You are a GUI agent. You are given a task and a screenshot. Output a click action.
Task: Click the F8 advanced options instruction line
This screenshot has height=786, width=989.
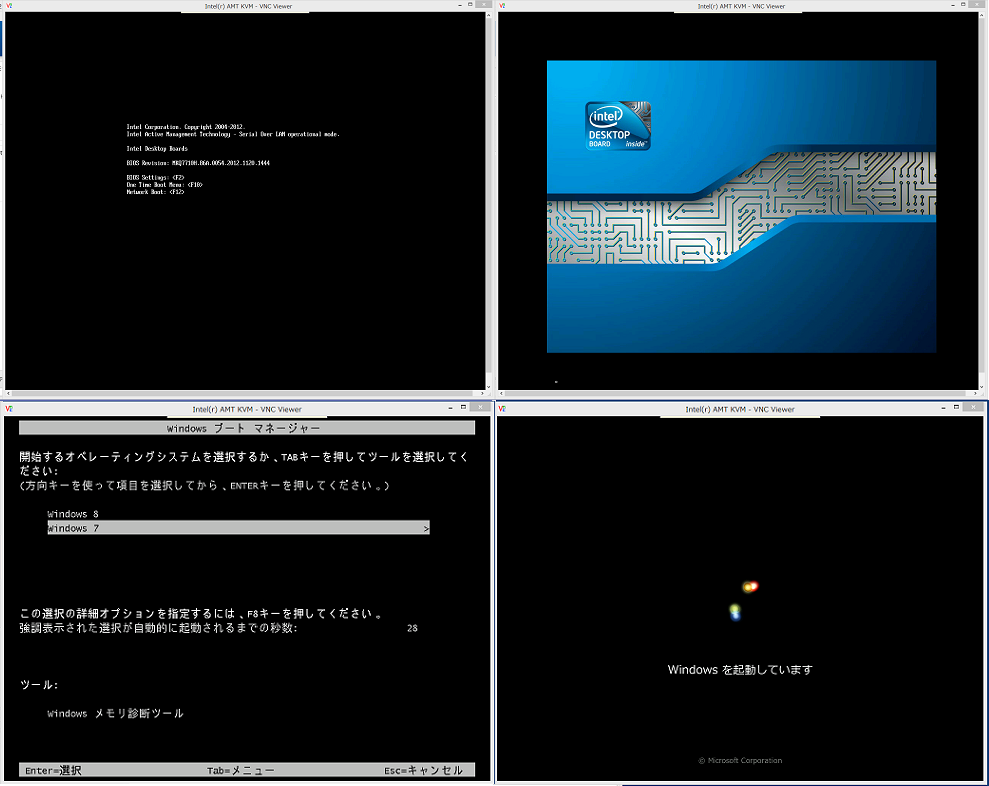click(201, 614)
